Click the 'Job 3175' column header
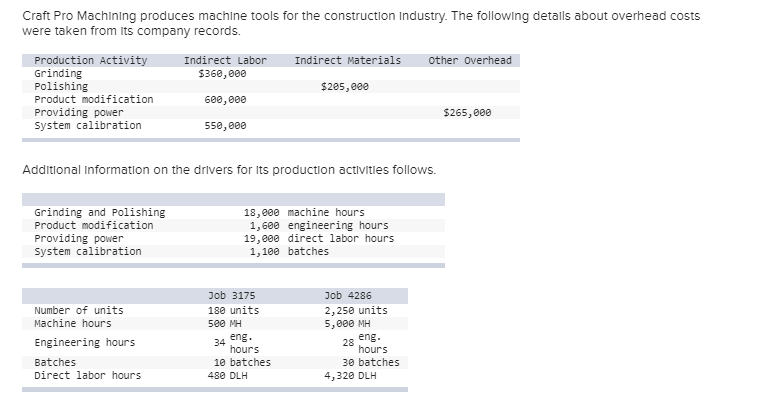This screenshot has height=410, width=762. 231,295
